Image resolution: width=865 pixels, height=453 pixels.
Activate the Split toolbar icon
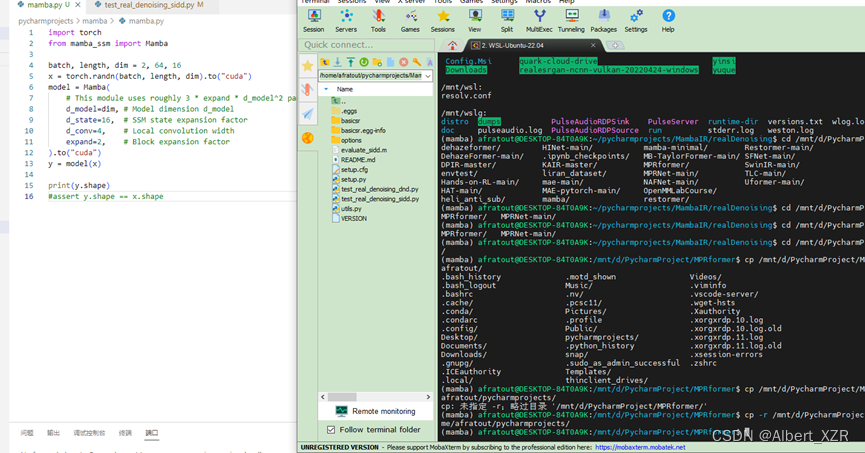(506, 21)
